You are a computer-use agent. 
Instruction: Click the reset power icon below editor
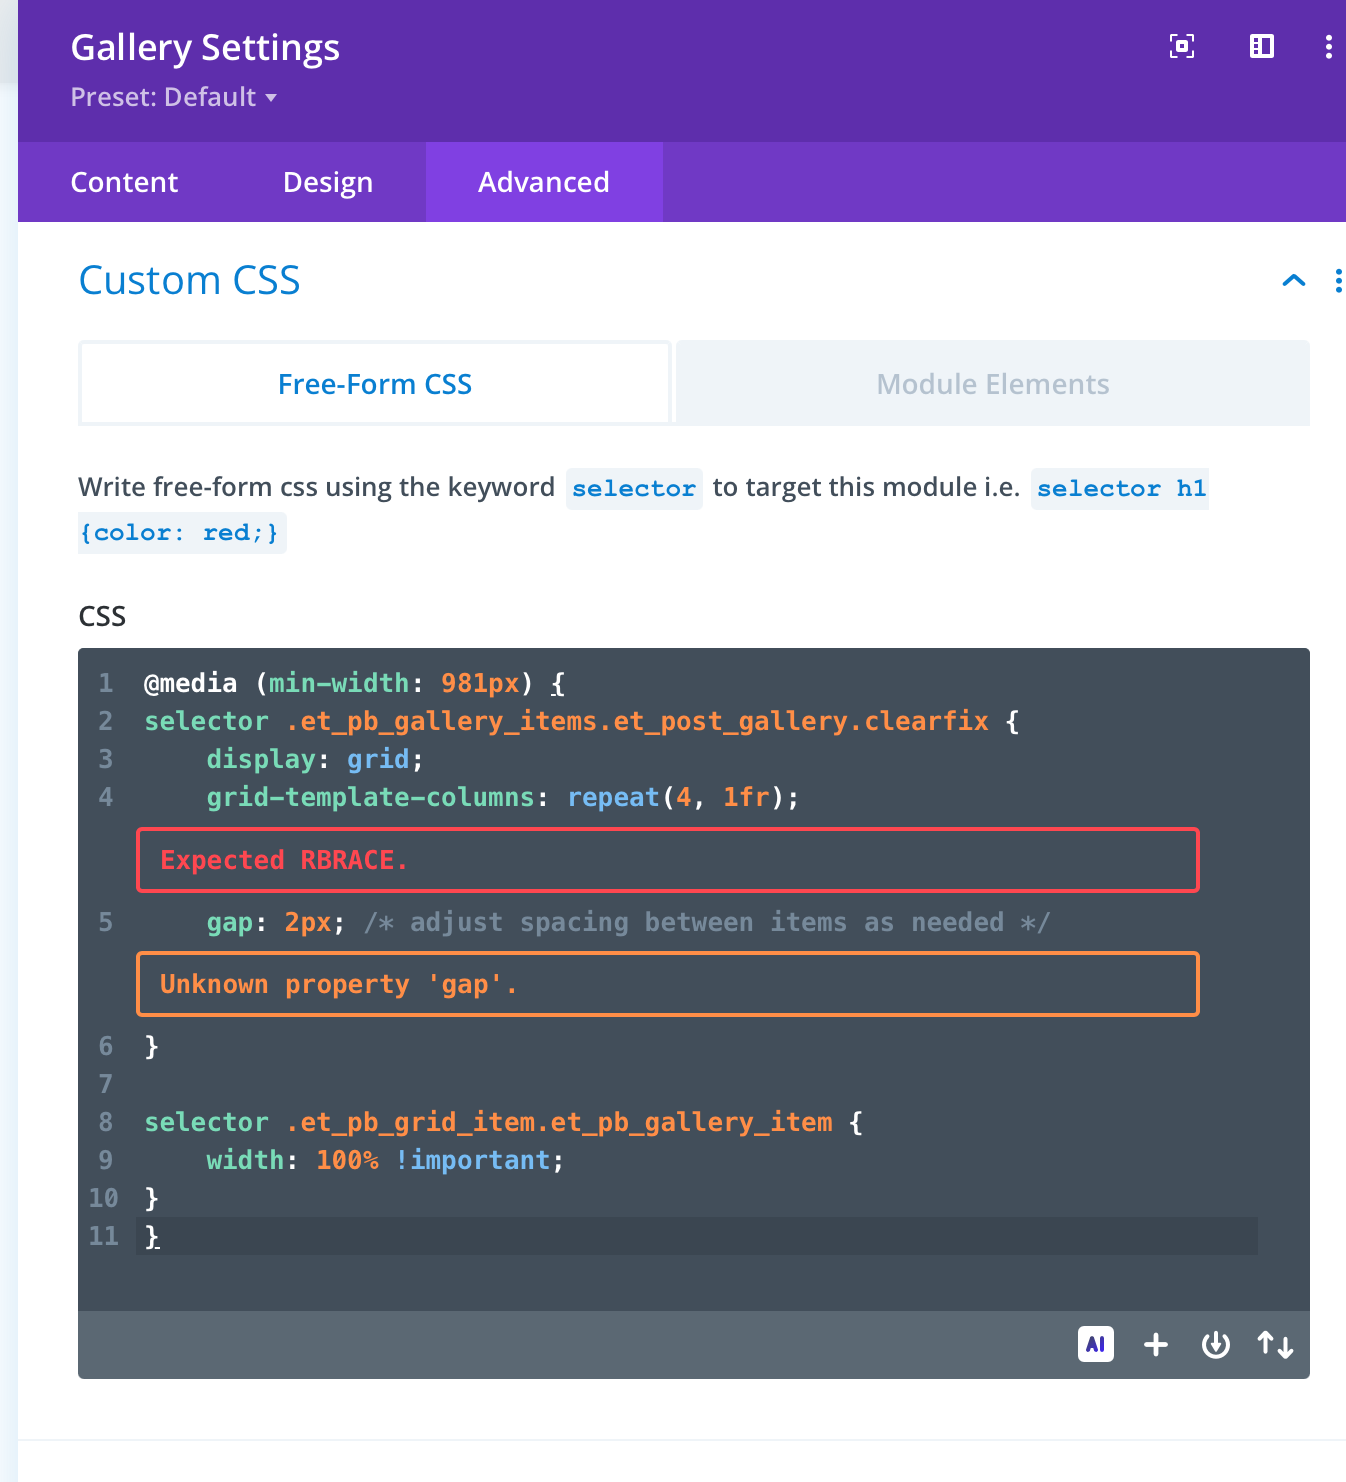pos(1215,1345)
